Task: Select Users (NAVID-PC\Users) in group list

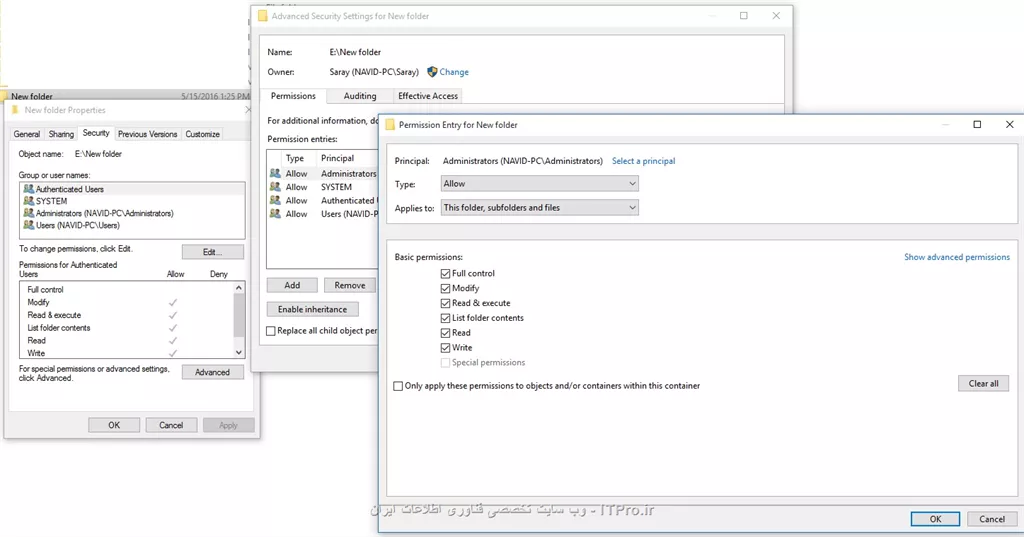Action: click(x=133, y=225)
